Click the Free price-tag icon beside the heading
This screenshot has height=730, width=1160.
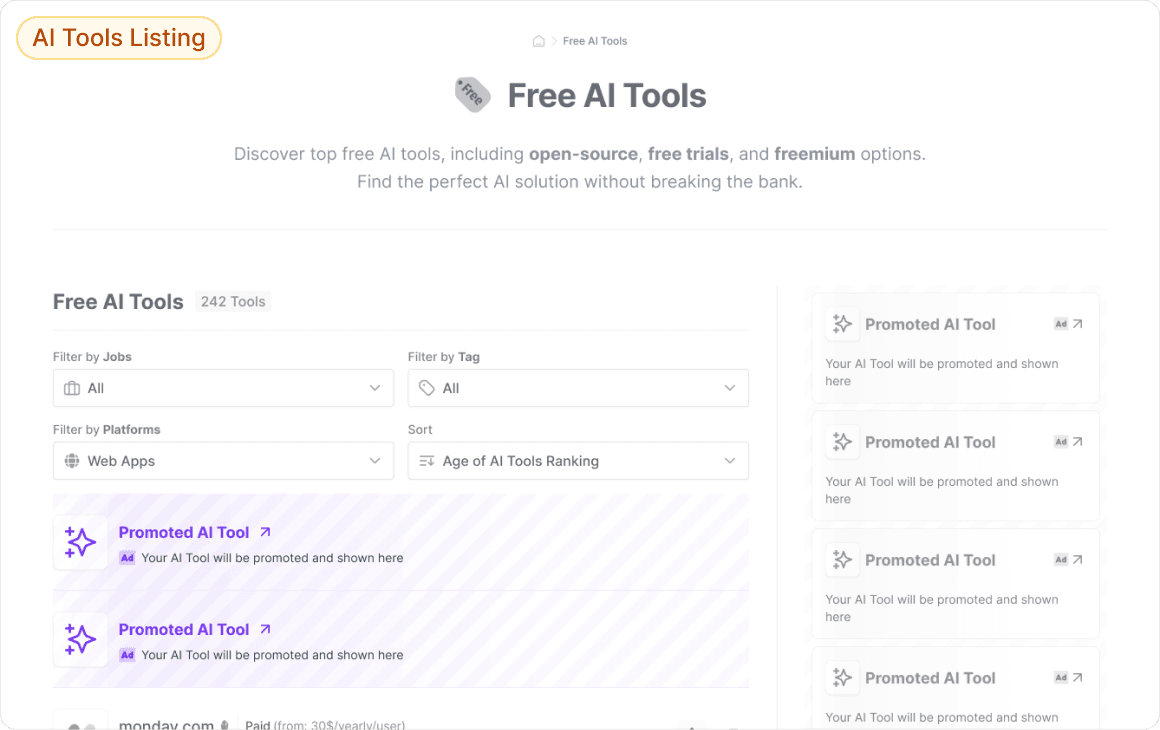472,94
